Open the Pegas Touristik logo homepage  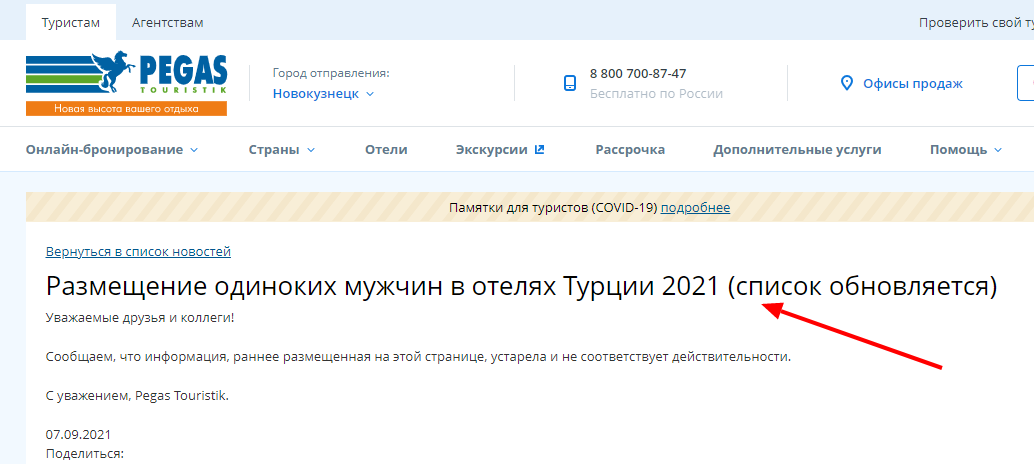click(127, 83)
